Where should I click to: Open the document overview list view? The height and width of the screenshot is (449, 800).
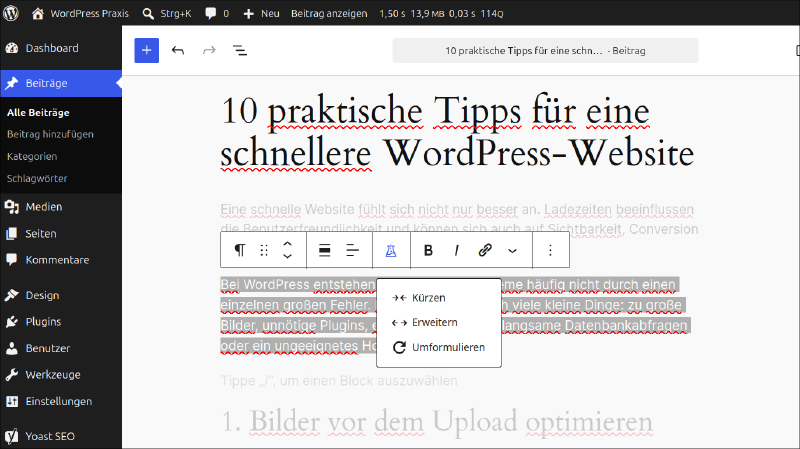click(240, 50)
